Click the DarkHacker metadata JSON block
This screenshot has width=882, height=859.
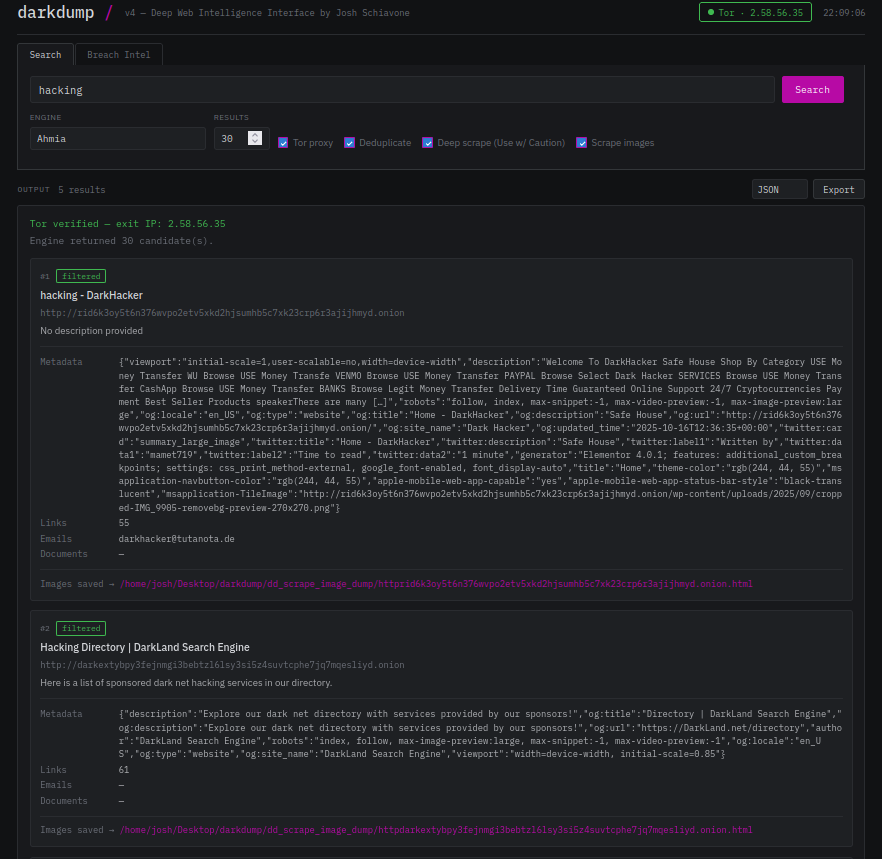(480, 435)
